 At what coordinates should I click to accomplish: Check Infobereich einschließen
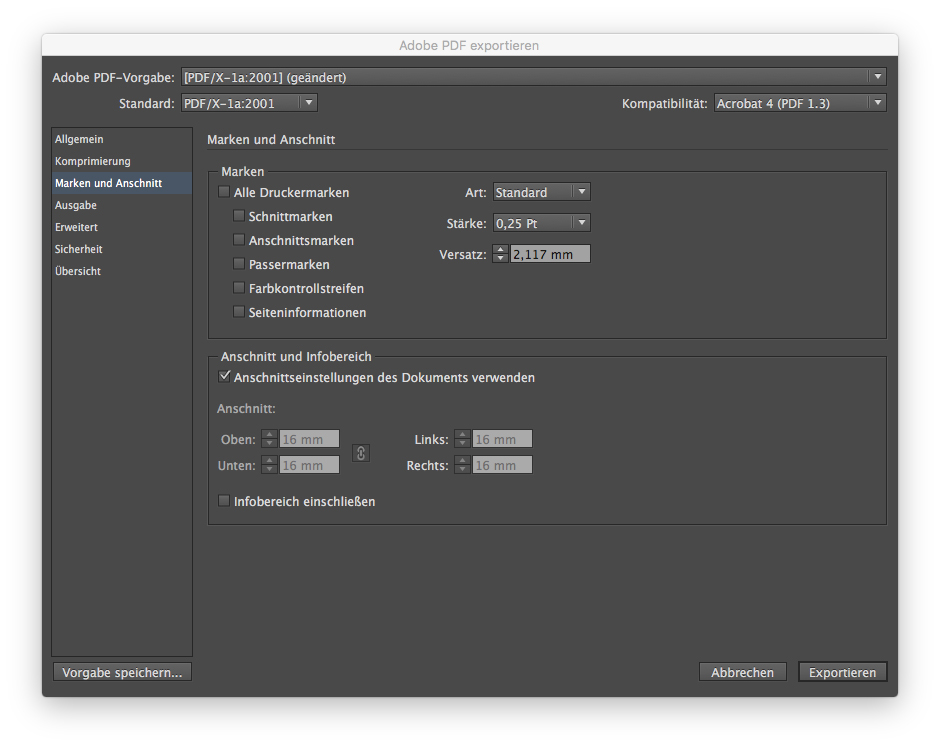coord(224,501)
